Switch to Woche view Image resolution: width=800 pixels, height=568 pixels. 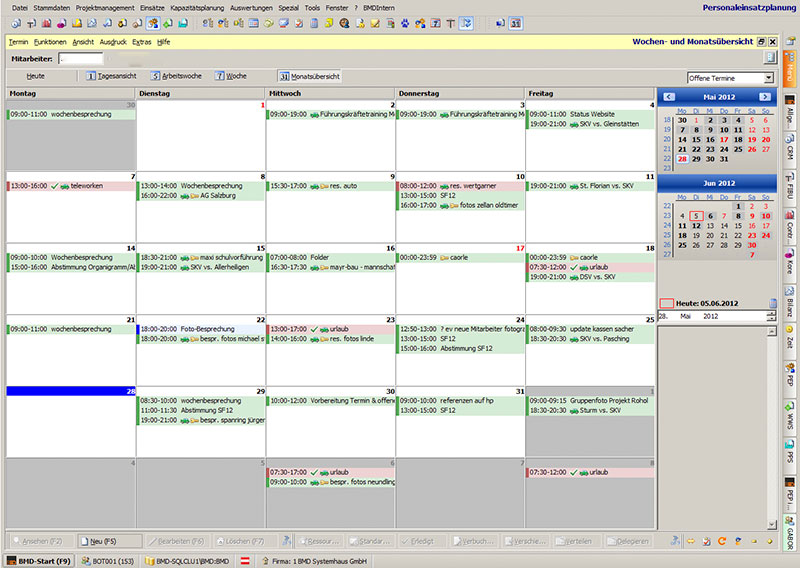(x=231, y=76)
